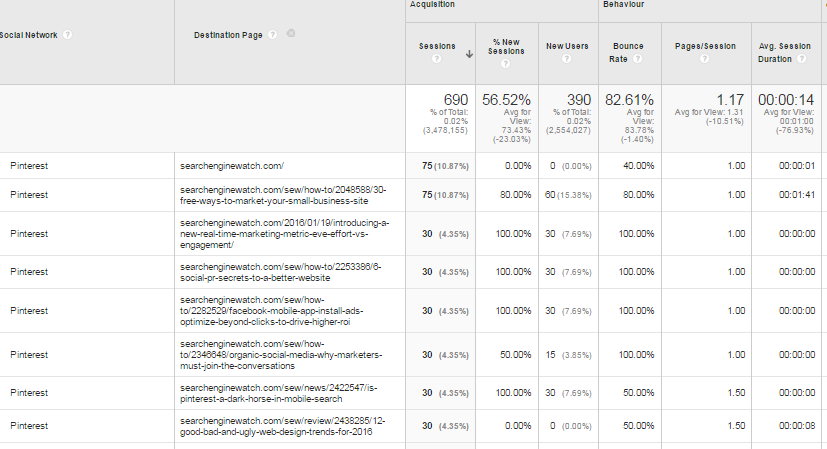Open the 6-social-pr-secrets page link
Viewport: 827px width, 449px height.
(280, 272)
